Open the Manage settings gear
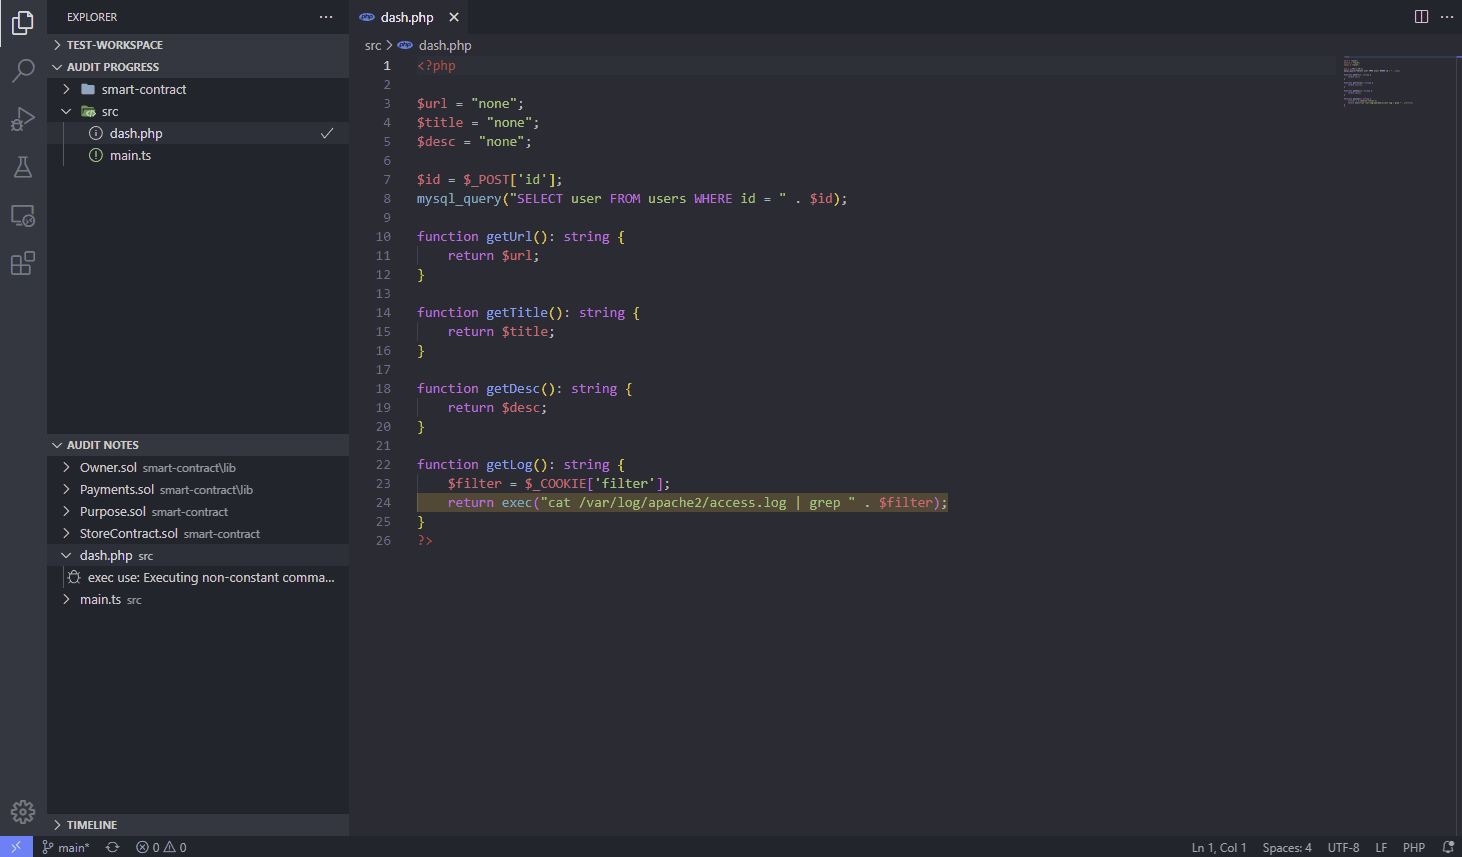The width and height of the screenshot is (1462, 857). (x=23, y=811)
